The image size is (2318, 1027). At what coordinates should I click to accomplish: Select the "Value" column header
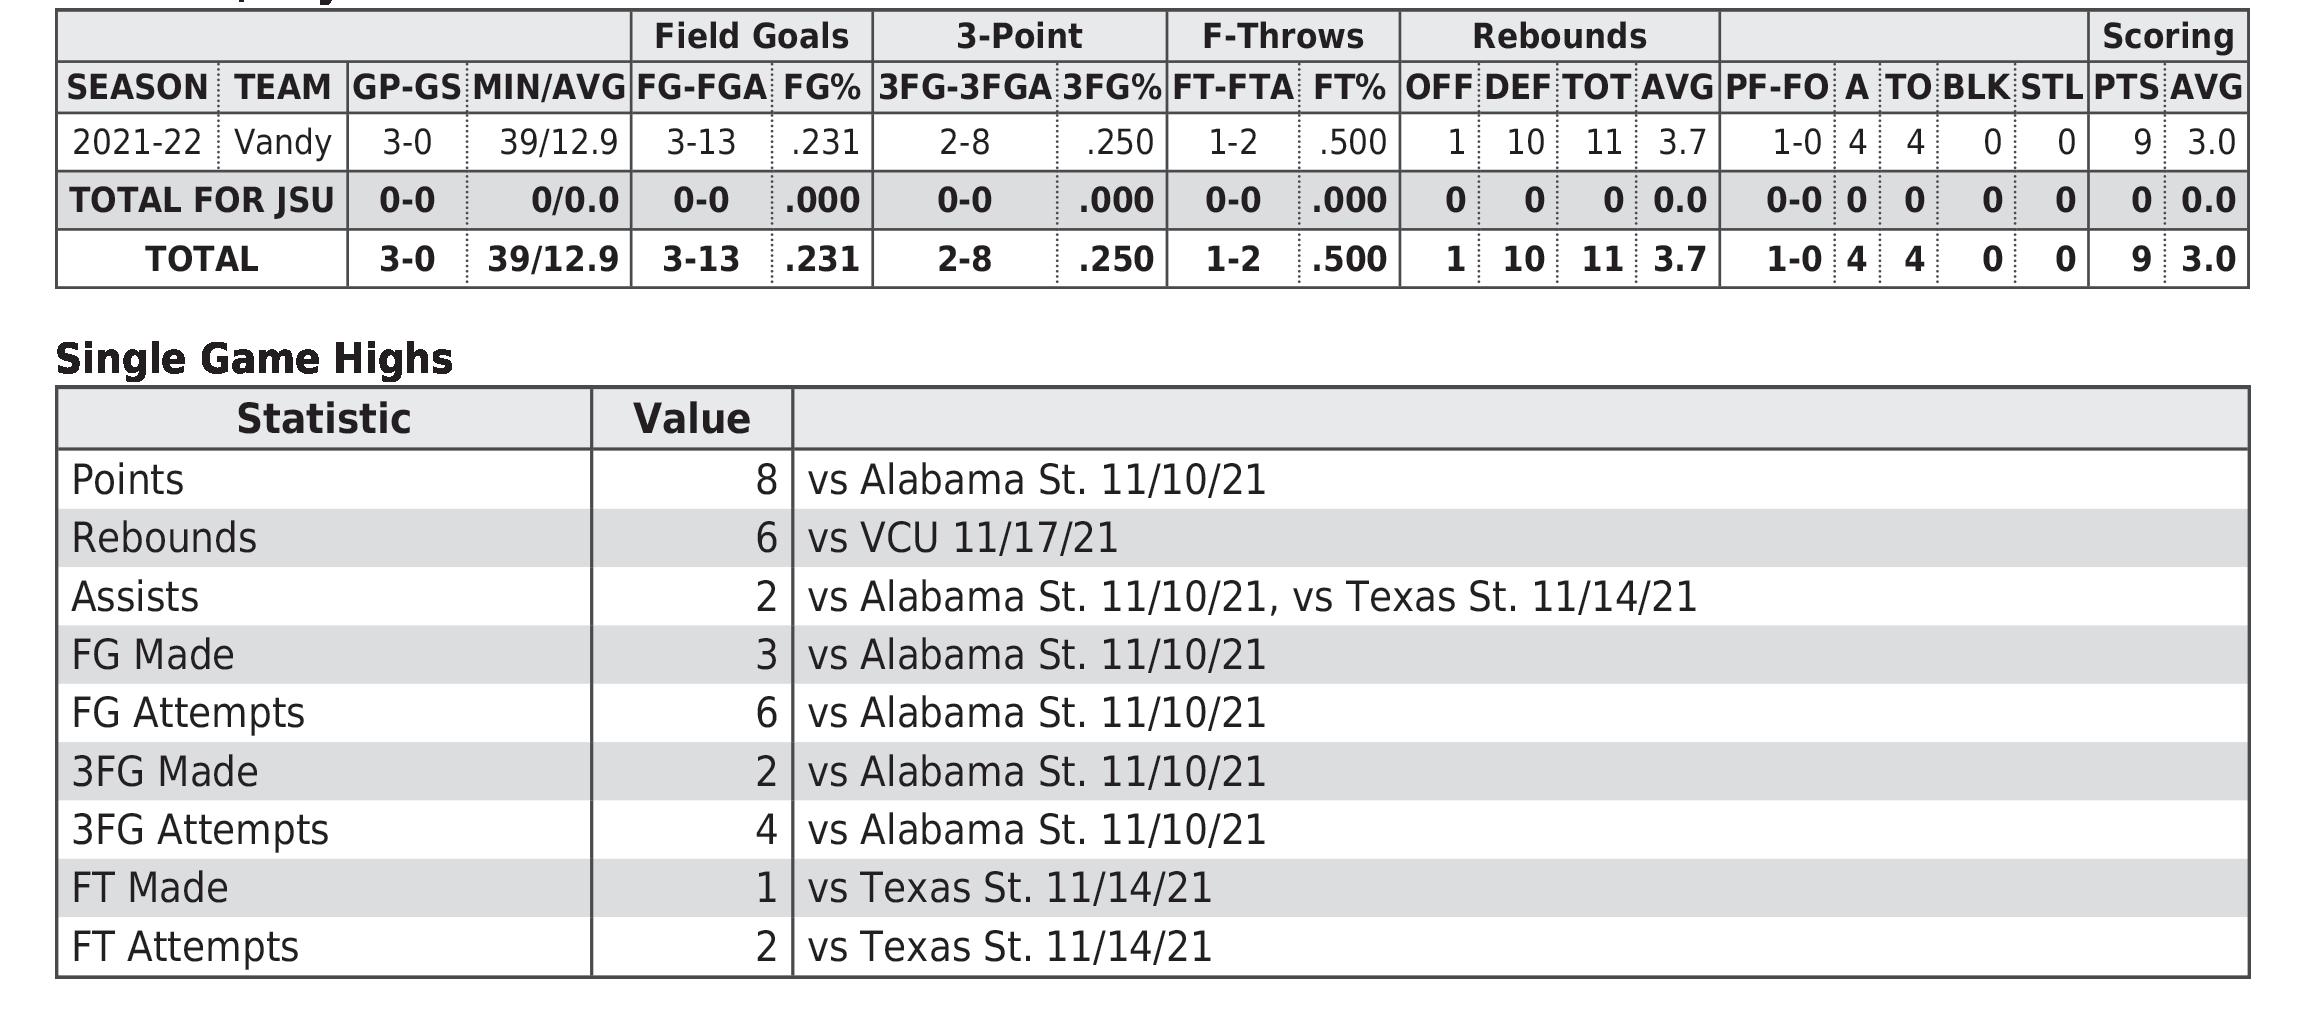tap(691, 419)
